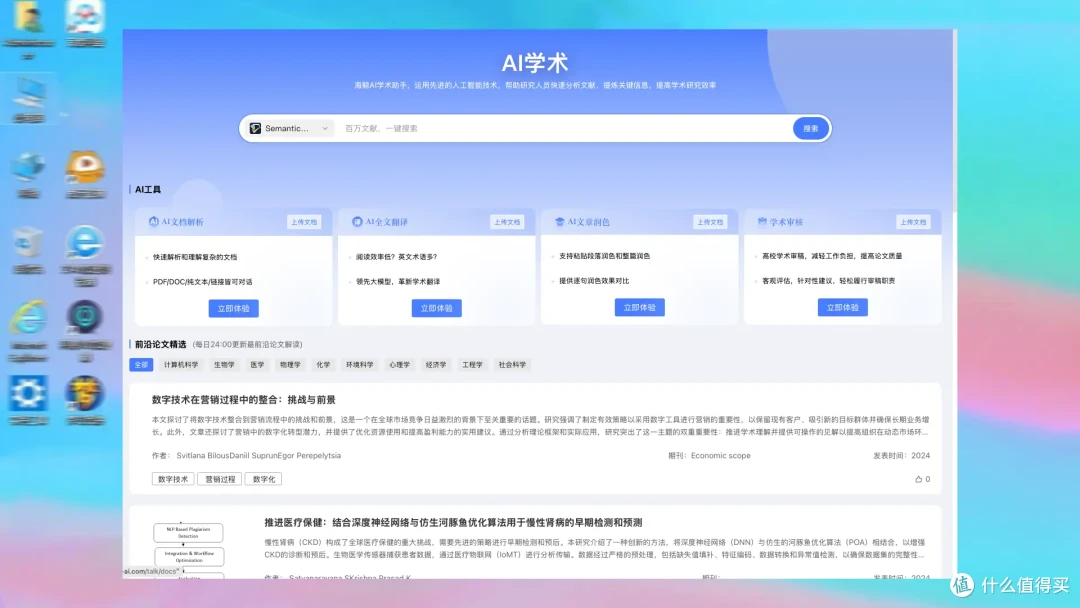Switch to the 社会科学 category tab
Image resolution: width=1080 pixels, height=608 pixels.
point(512,365)
